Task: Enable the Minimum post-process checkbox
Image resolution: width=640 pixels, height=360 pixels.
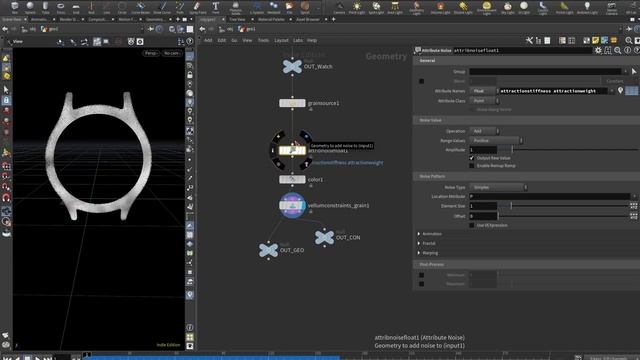Action: click(422, 275)
